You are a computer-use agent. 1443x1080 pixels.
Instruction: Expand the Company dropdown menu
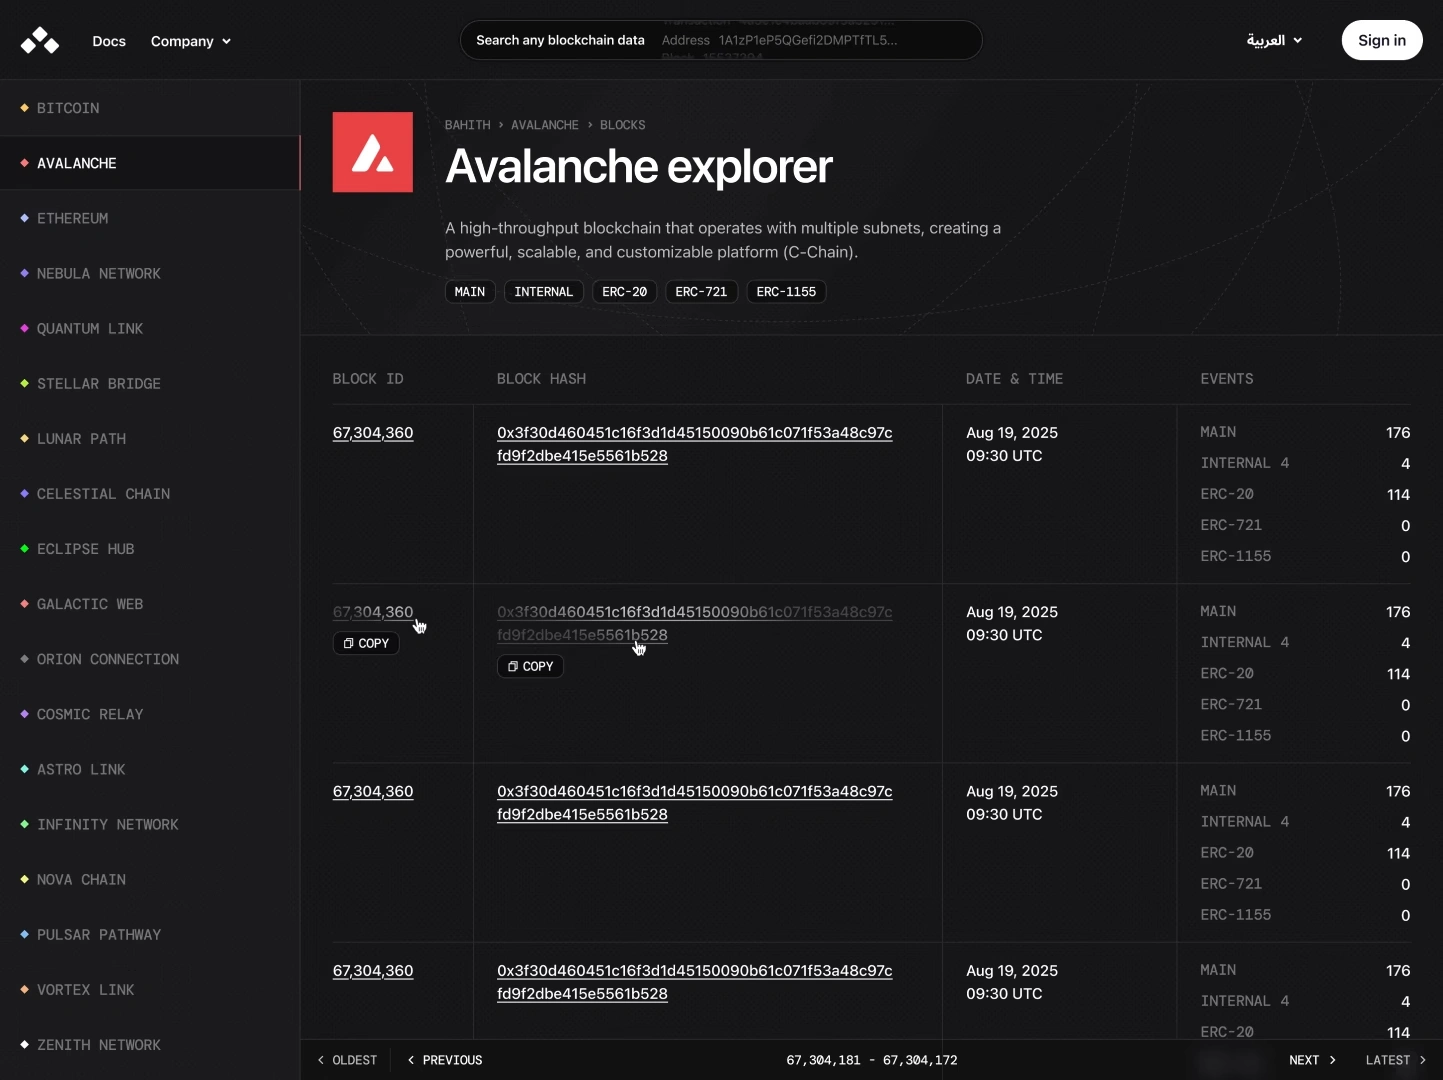[190, 41]
